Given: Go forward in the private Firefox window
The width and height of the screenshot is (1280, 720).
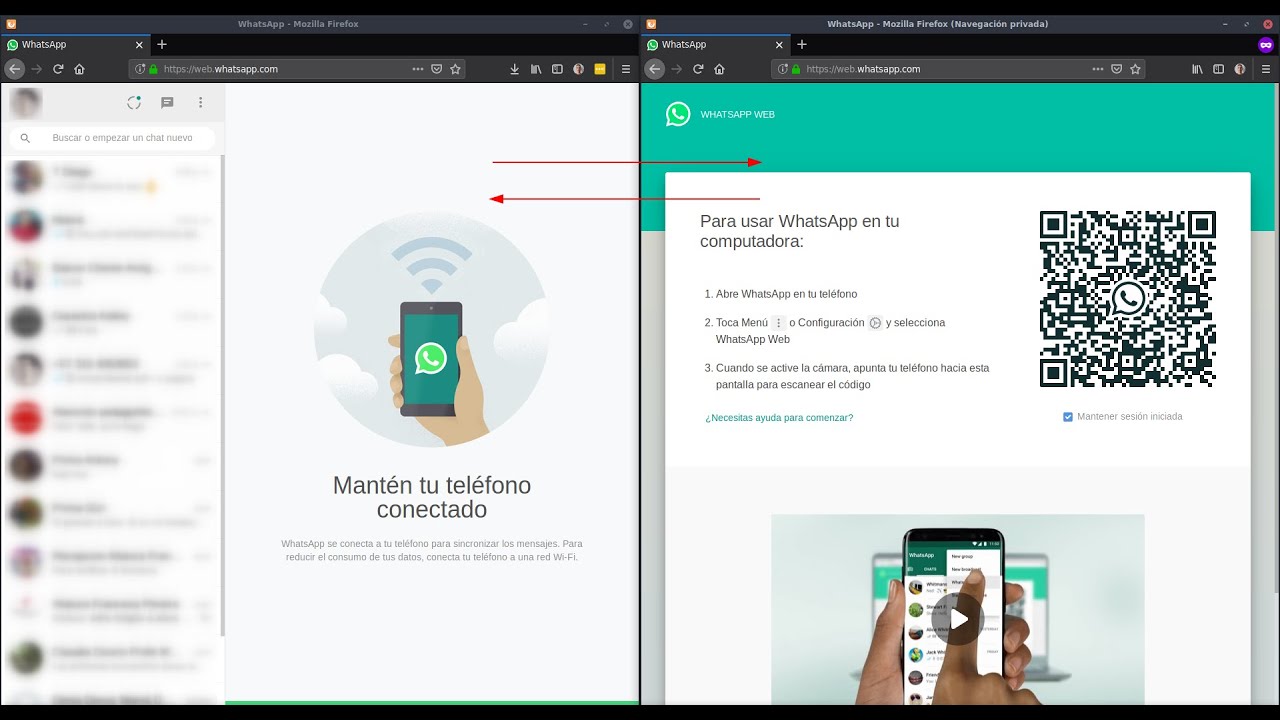Looking at the screenshot, I should click(677, 69).
